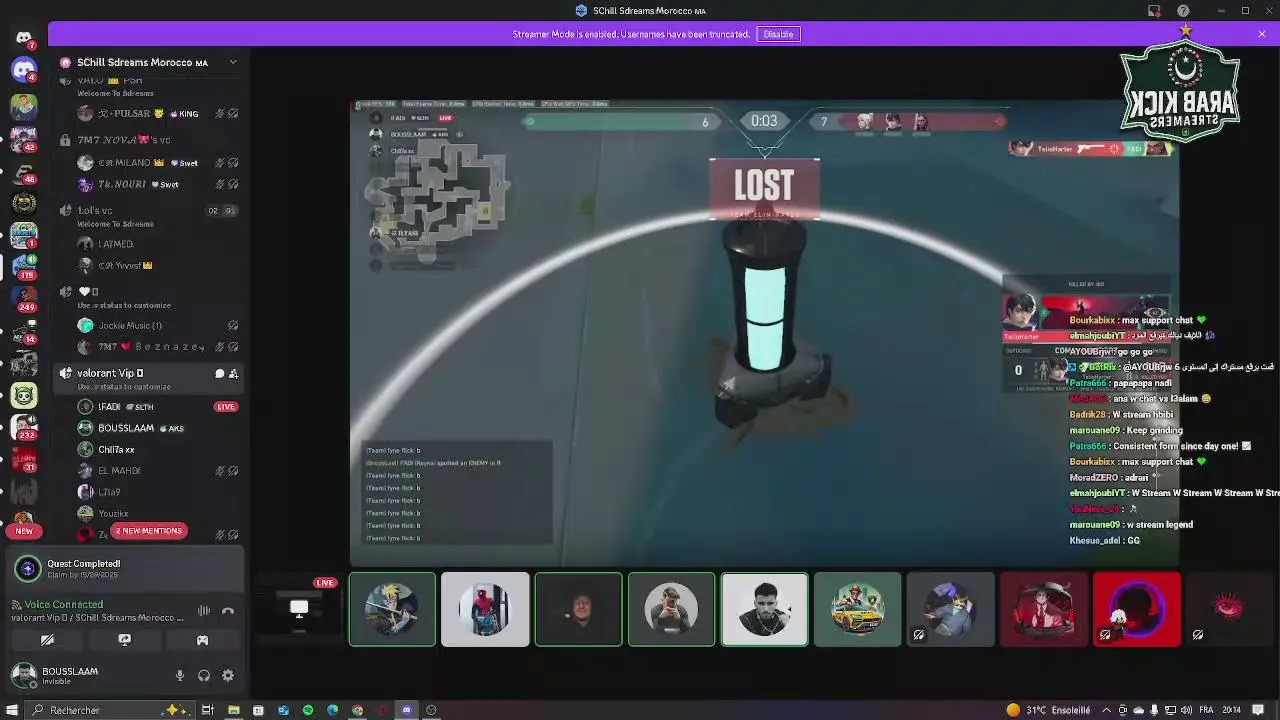
Task: Open Microsoft Edge from taskbar
Action: coord(332,710)
